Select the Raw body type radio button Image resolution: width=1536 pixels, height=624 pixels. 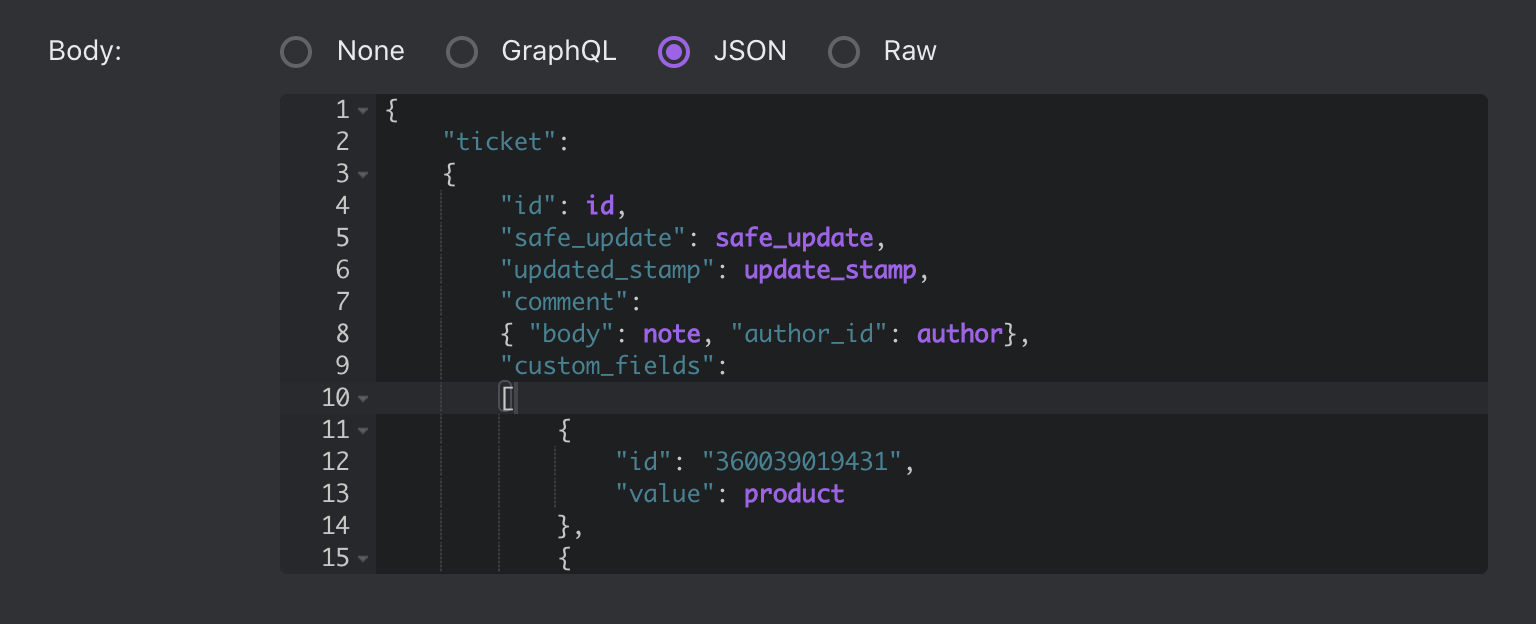844,51
